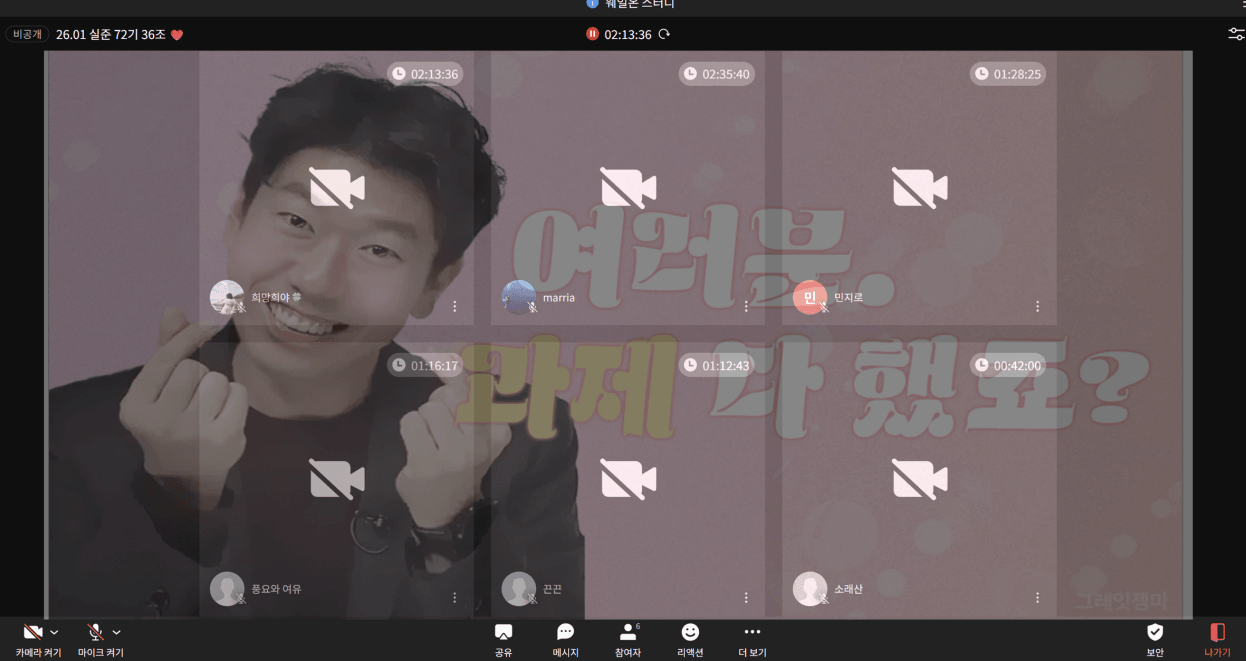Click the timer refresh icon
This screenshot has width=1246, height=661.
[664, 34]
